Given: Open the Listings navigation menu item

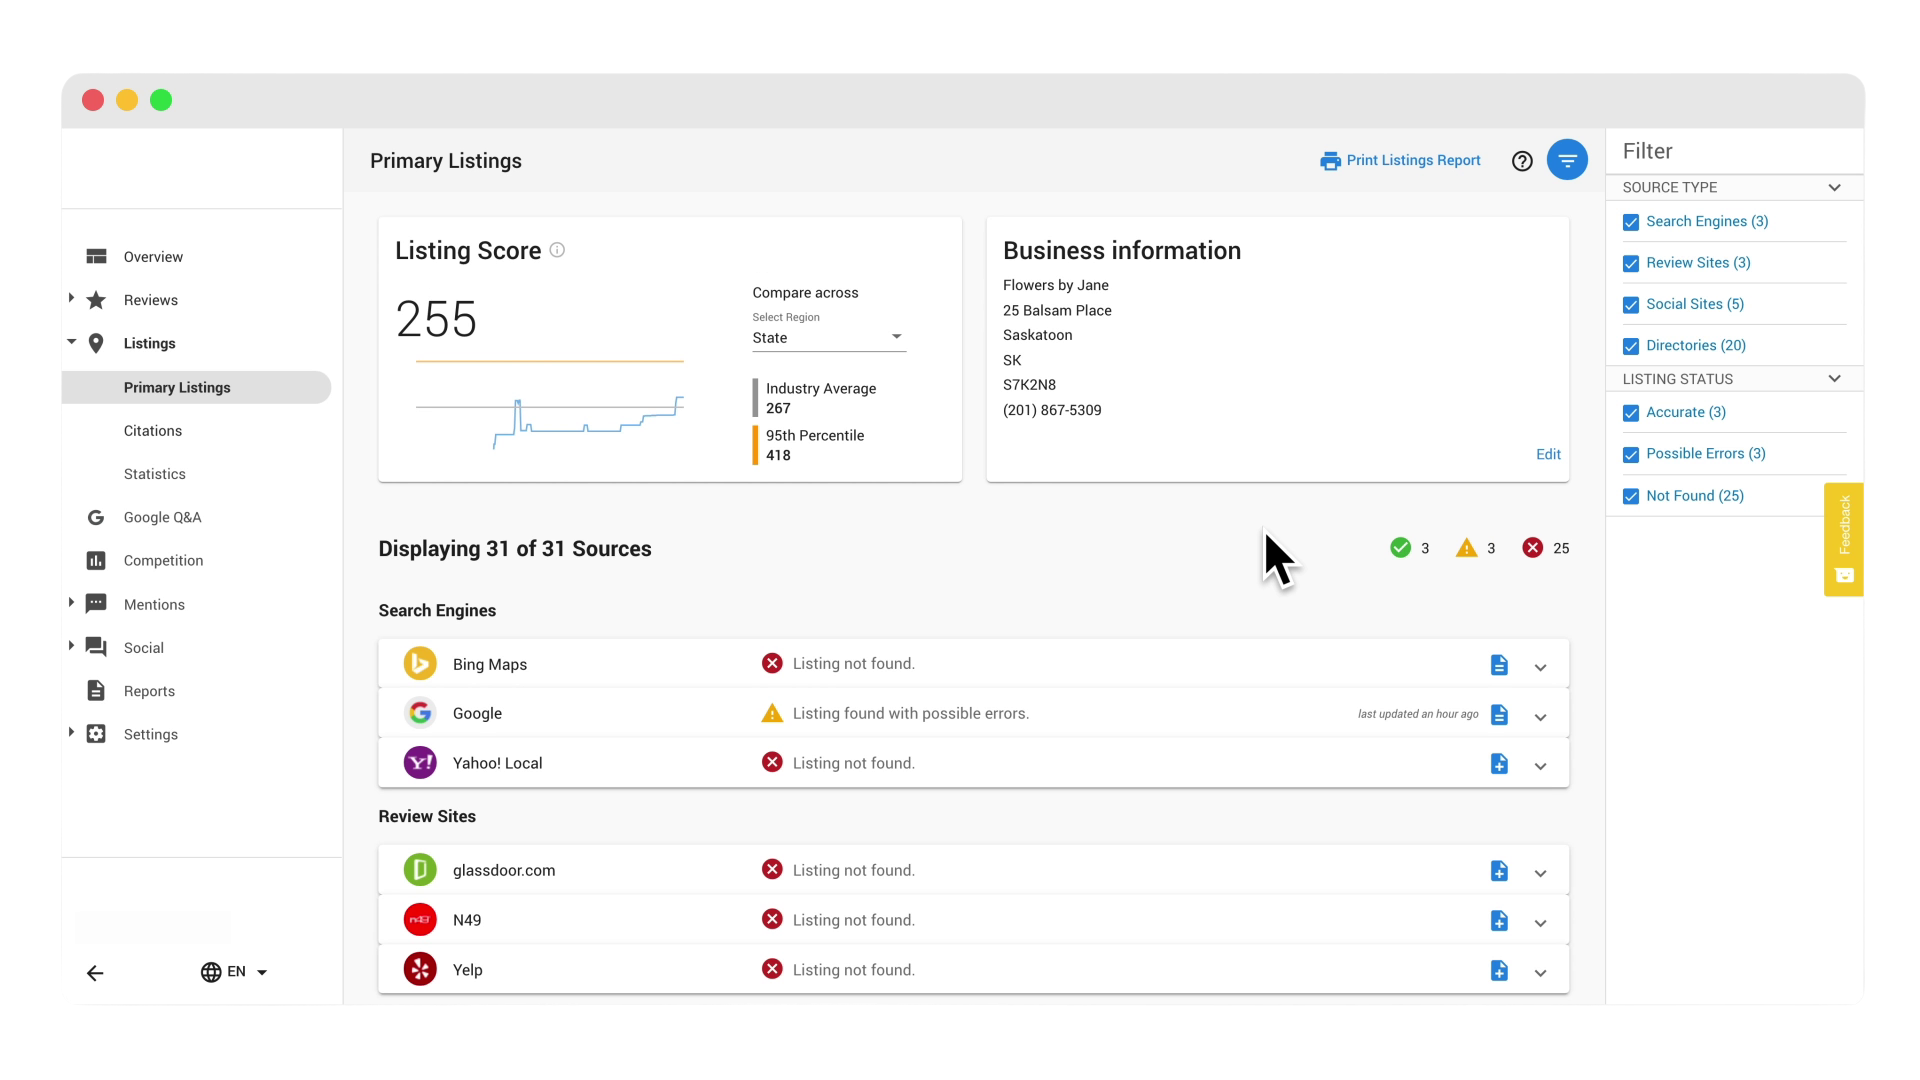Looking at the screenshot, I should click(x=149, y=343).
